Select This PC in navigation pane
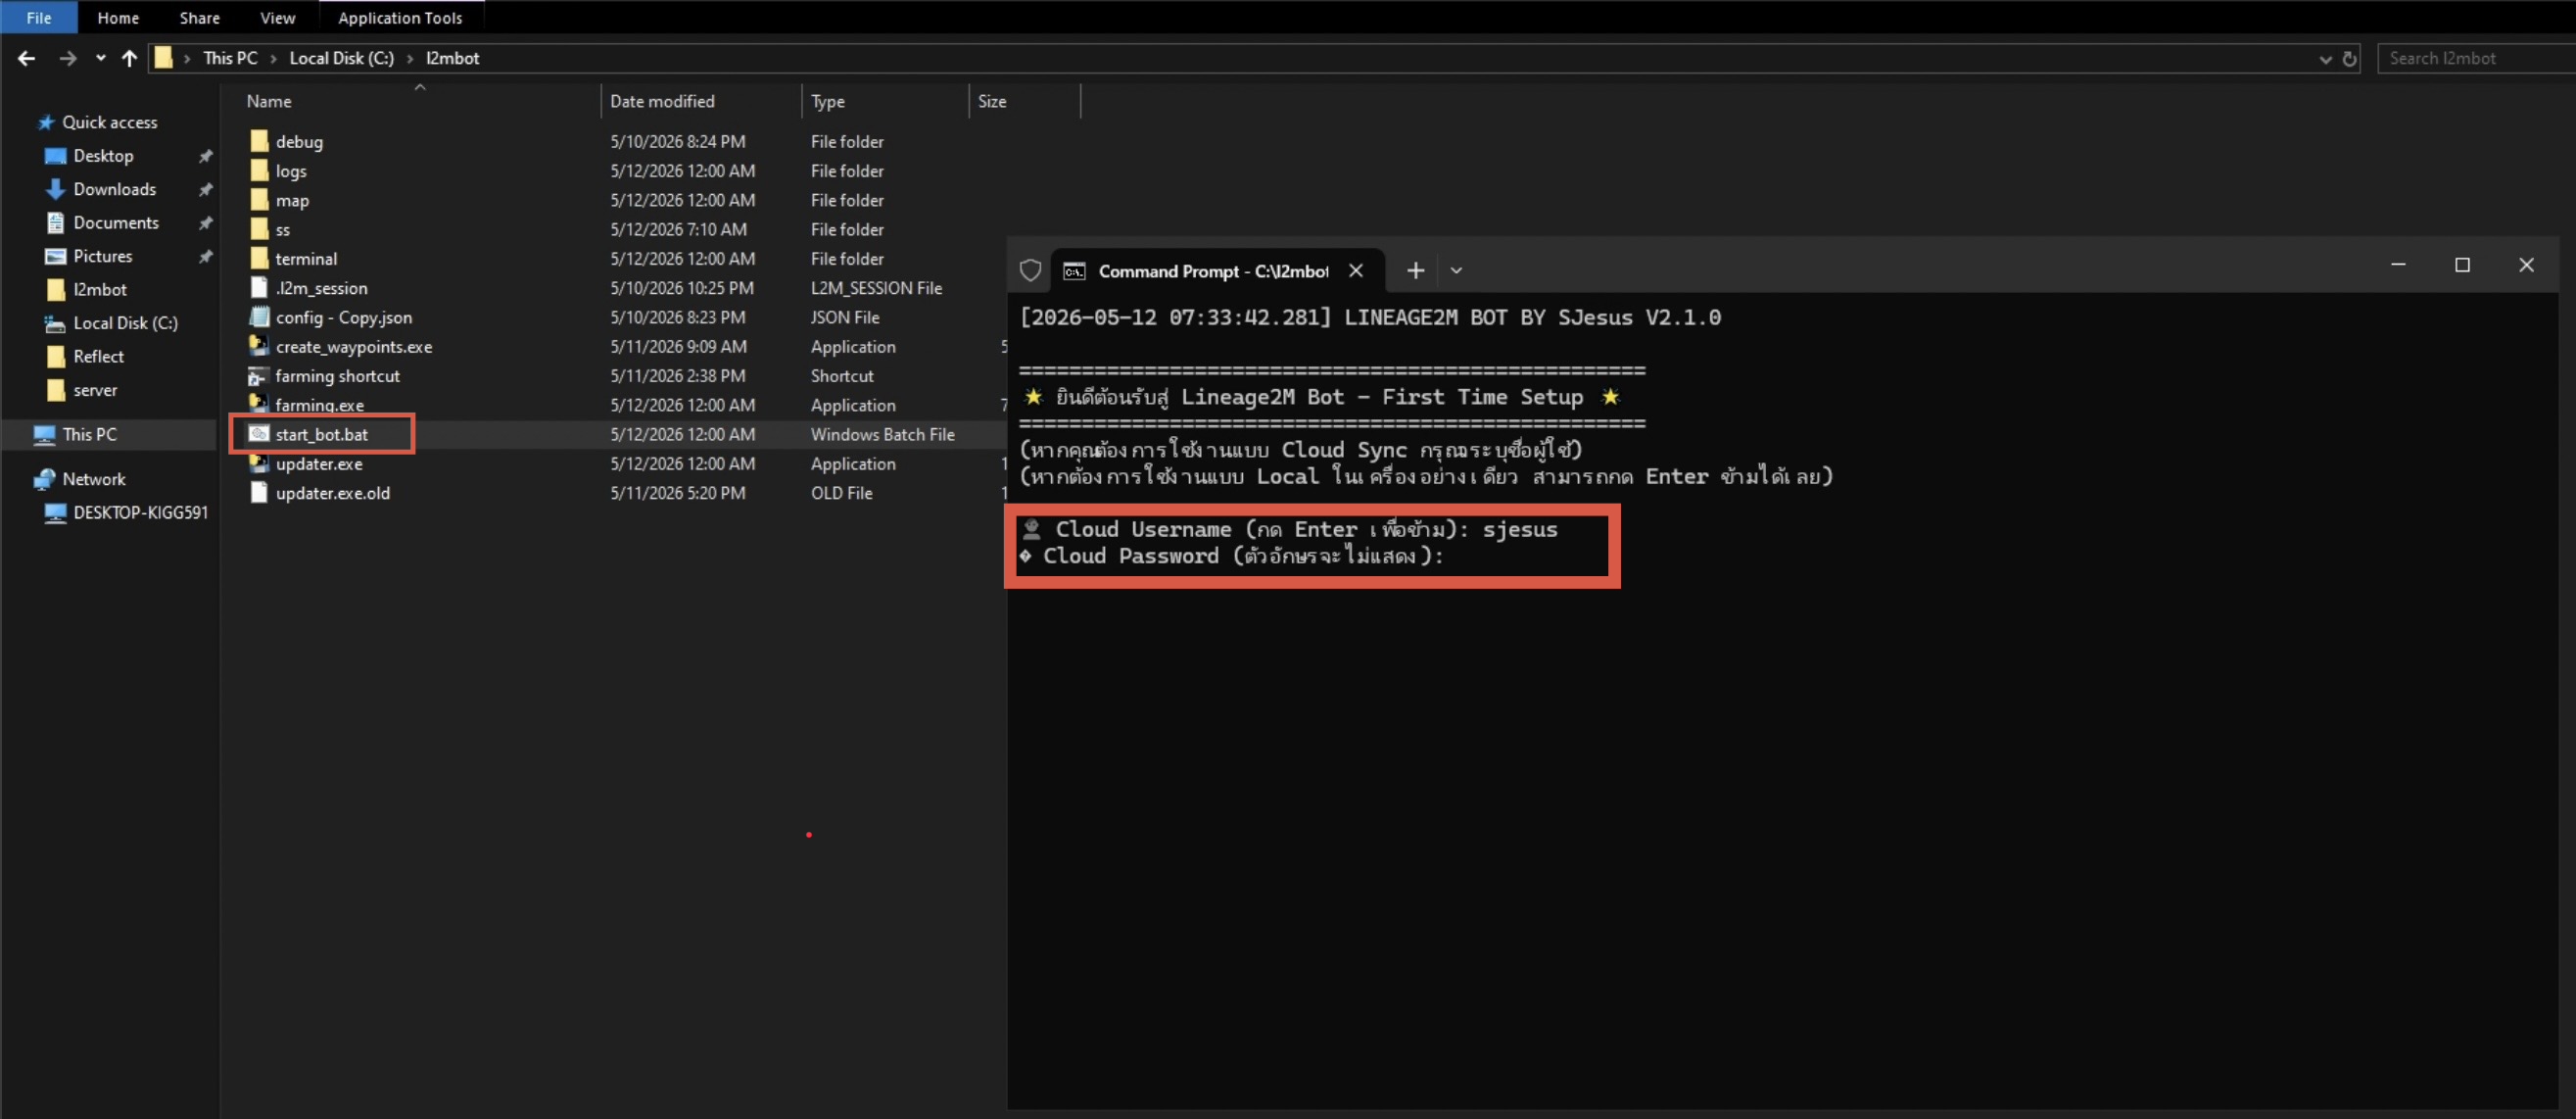 coord(89,434)
